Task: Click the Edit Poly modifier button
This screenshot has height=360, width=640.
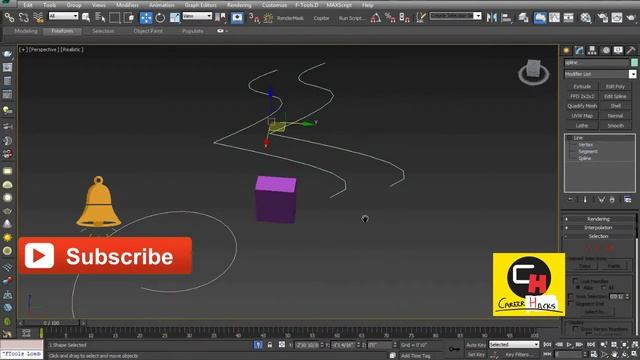Action: point(616,86)
